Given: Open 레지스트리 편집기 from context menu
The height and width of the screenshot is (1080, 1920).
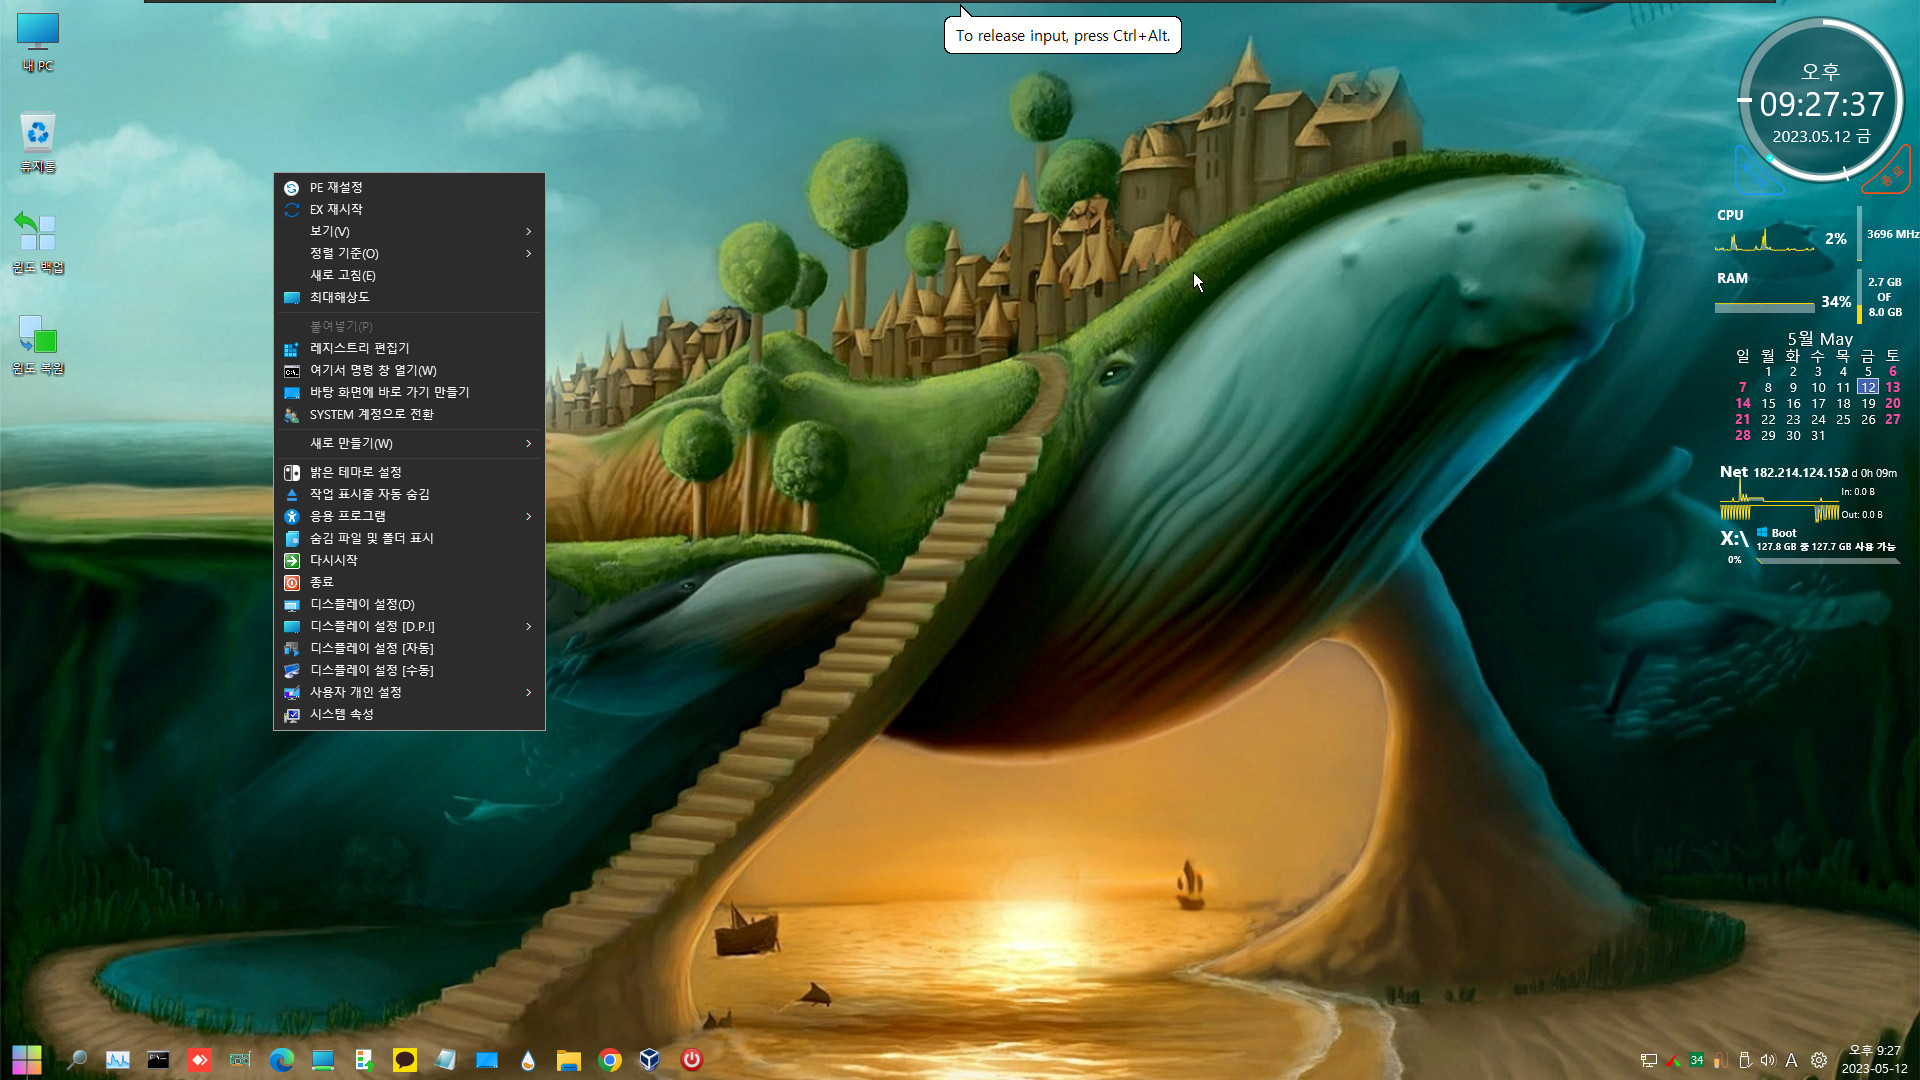Looking at the screenshot, I should pyautogui.click(x=409, y=348).
